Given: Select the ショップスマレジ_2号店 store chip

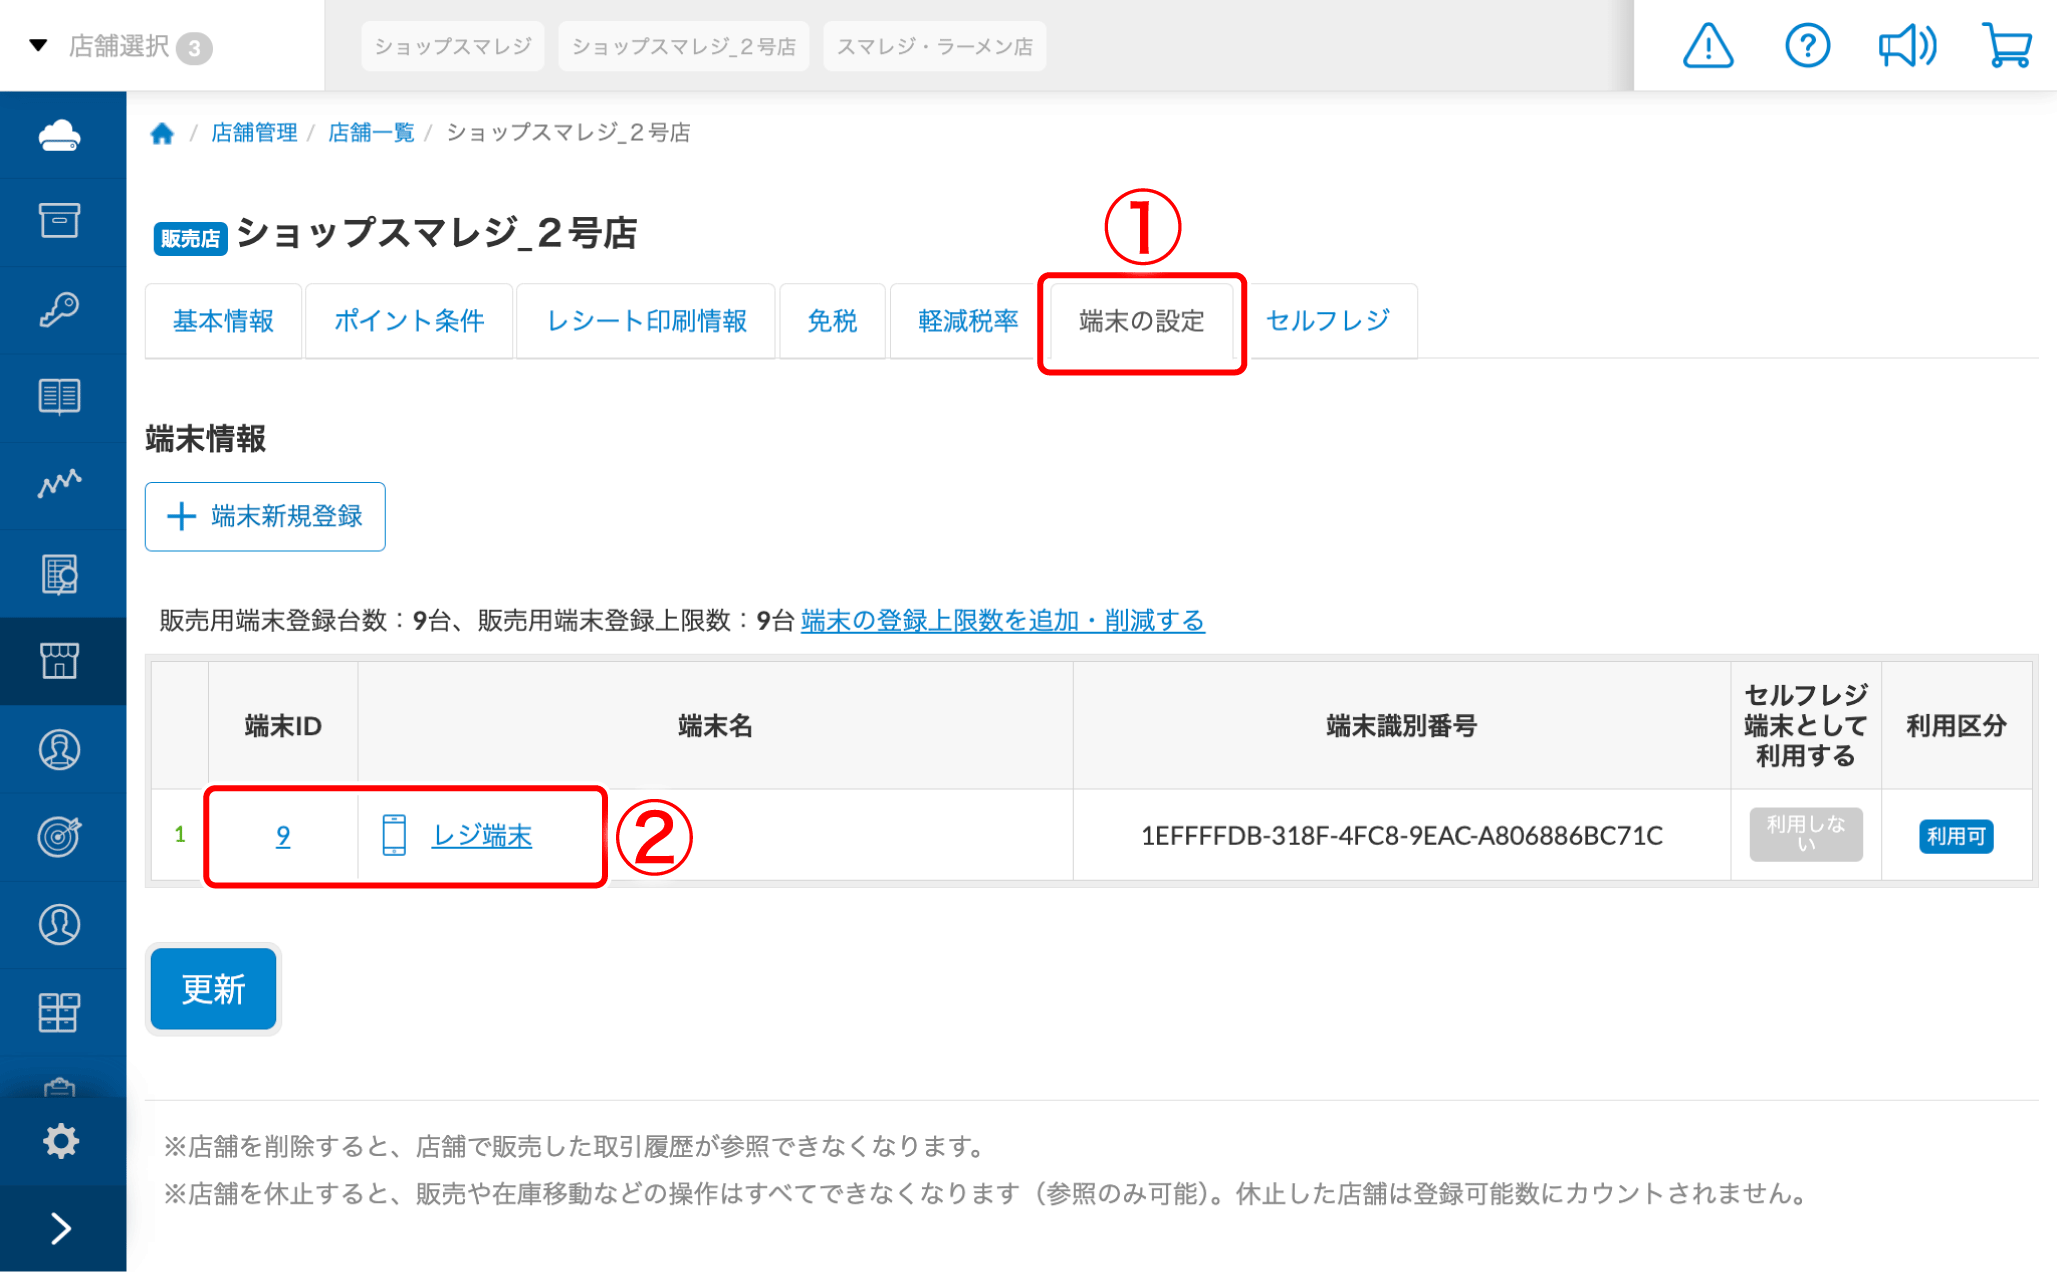Looking at the screenshot, I should pos(684,46).
